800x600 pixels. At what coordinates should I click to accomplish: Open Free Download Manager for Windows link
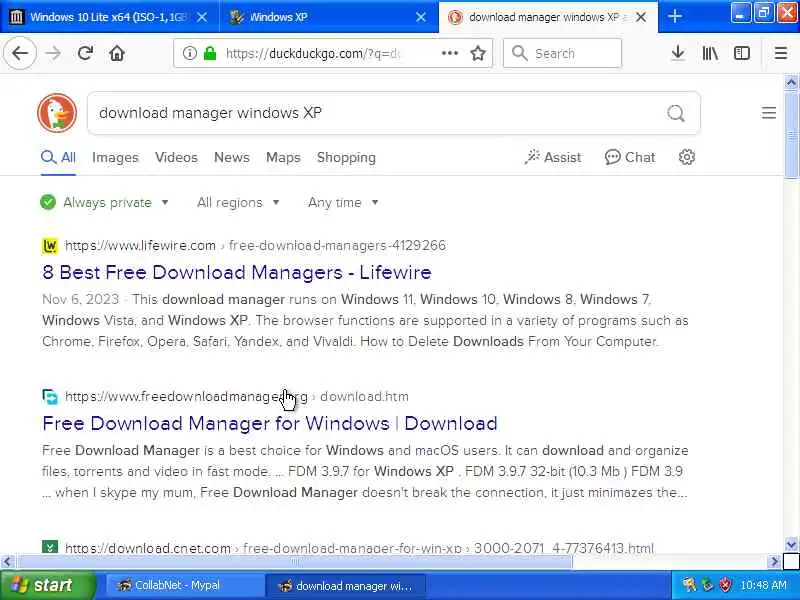point(269,423)
